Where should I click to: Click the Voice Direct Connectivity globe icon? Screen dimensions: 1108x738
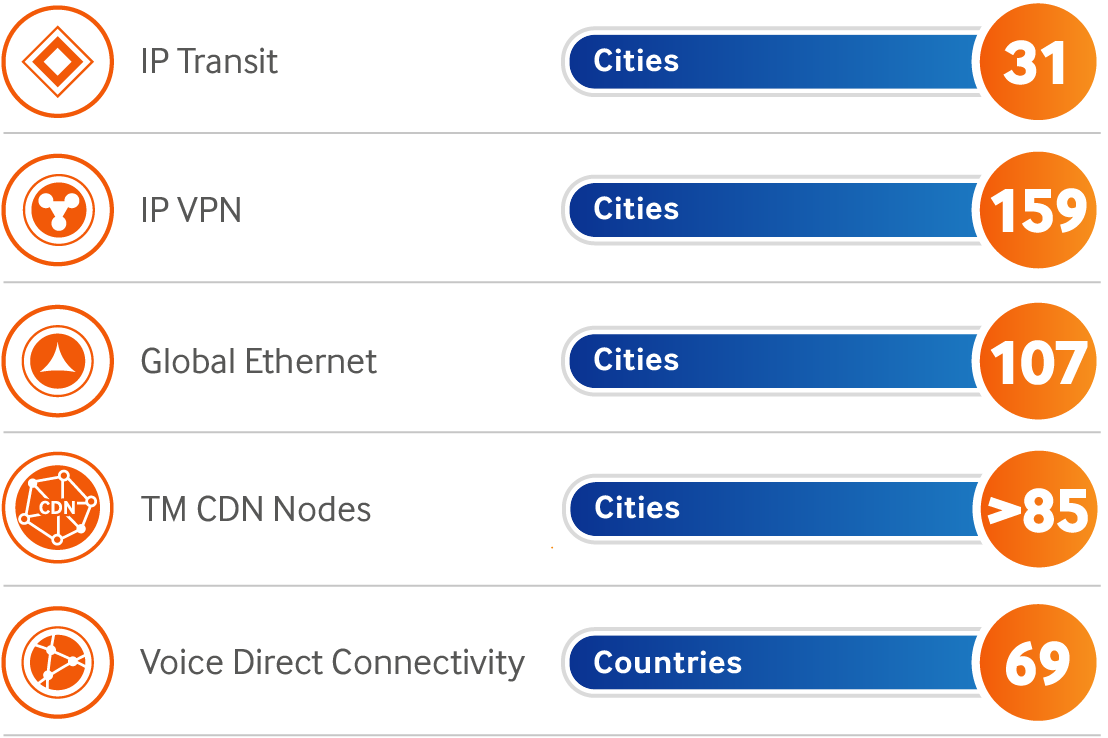pyautogui.click(x=57, y=661)
